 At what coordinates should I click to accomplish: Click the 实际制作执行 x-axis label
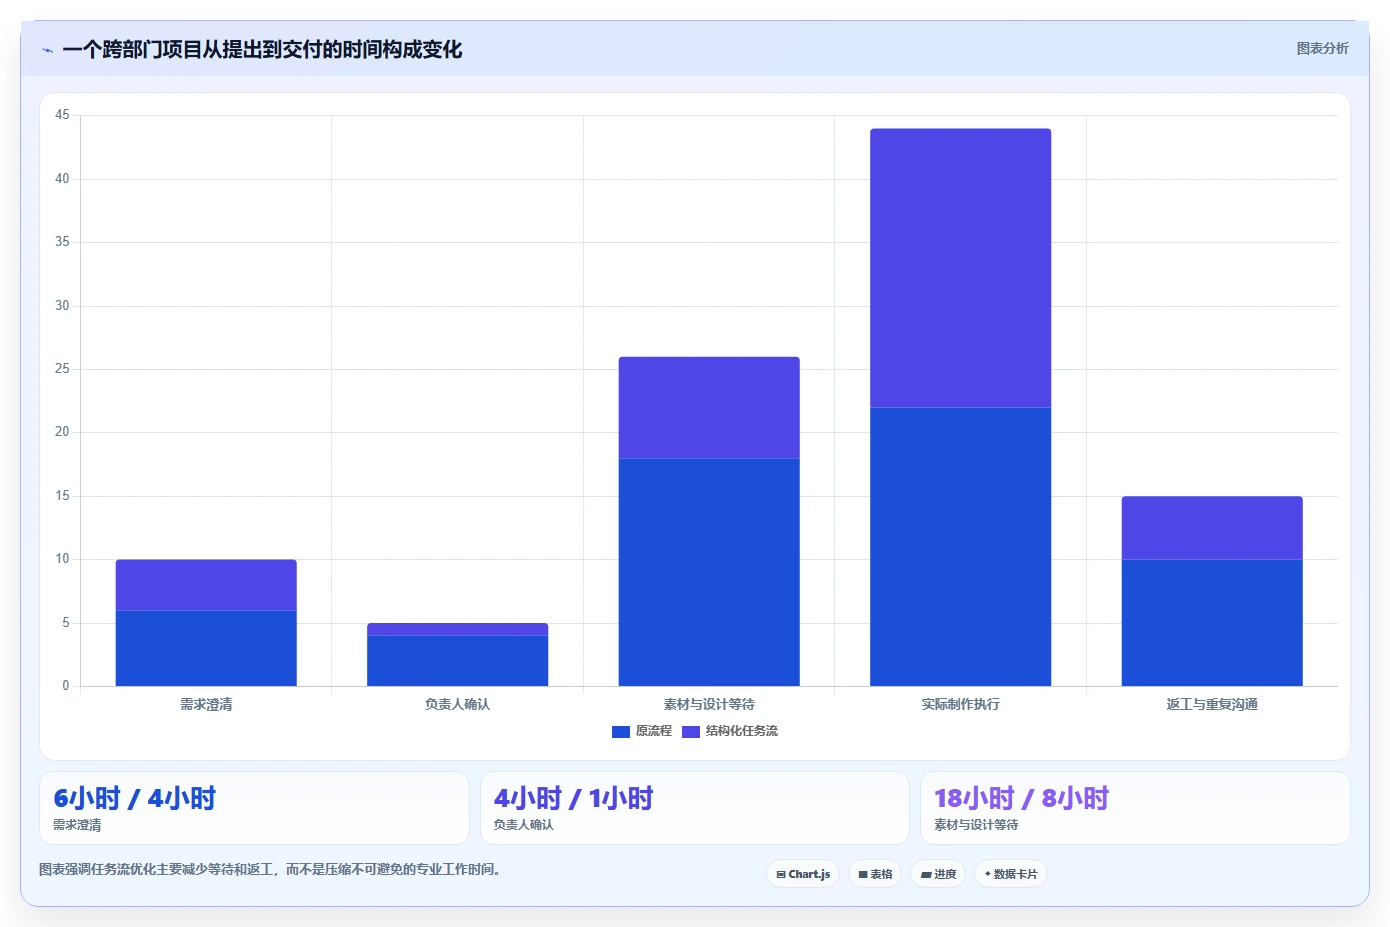tap(960, 704)
